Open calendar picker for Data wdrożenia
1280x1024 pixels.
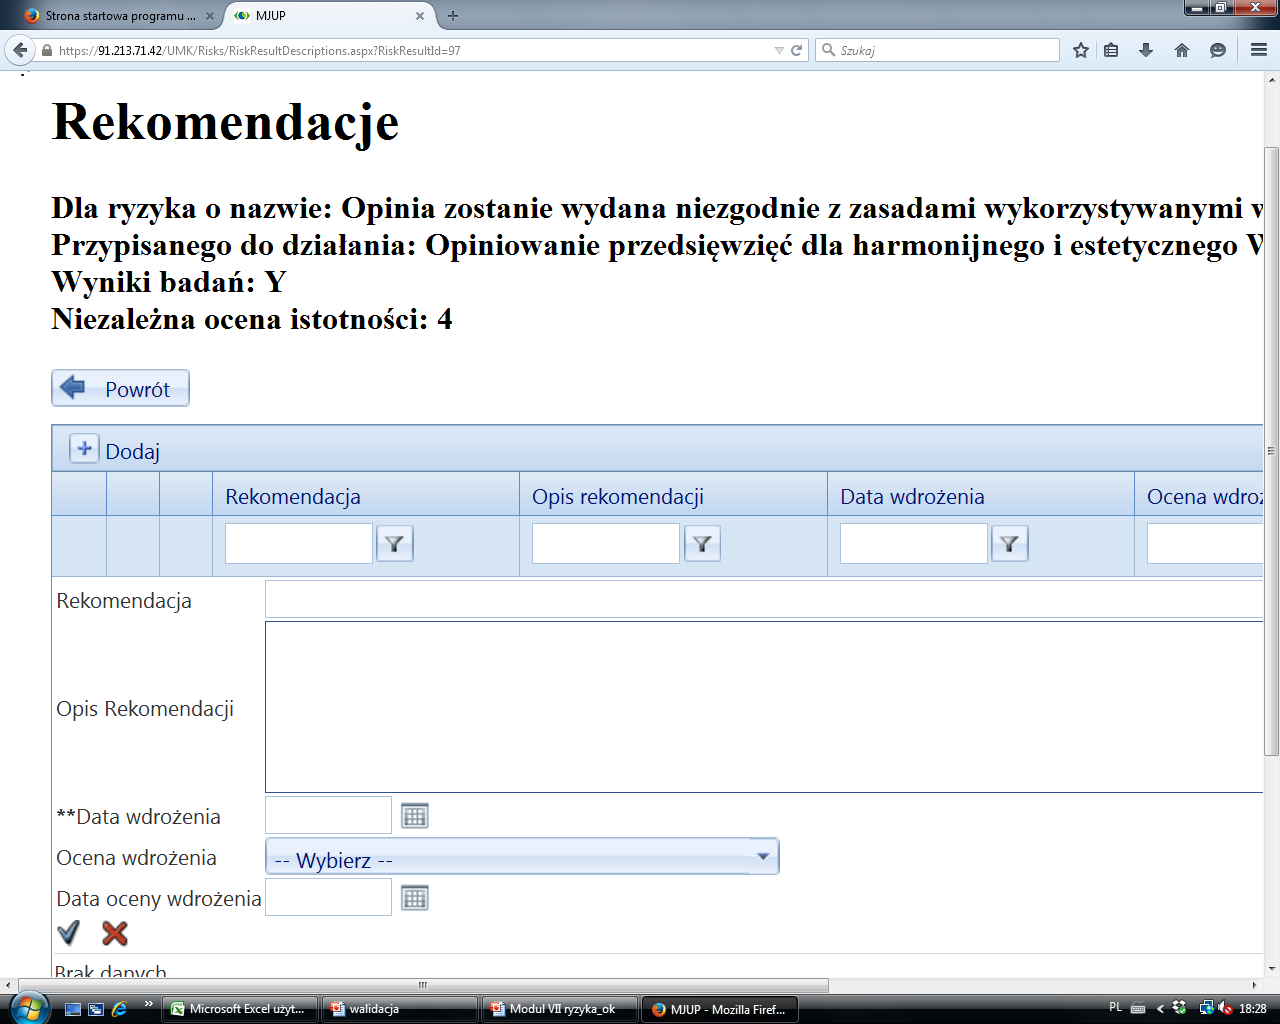(414, 816)
